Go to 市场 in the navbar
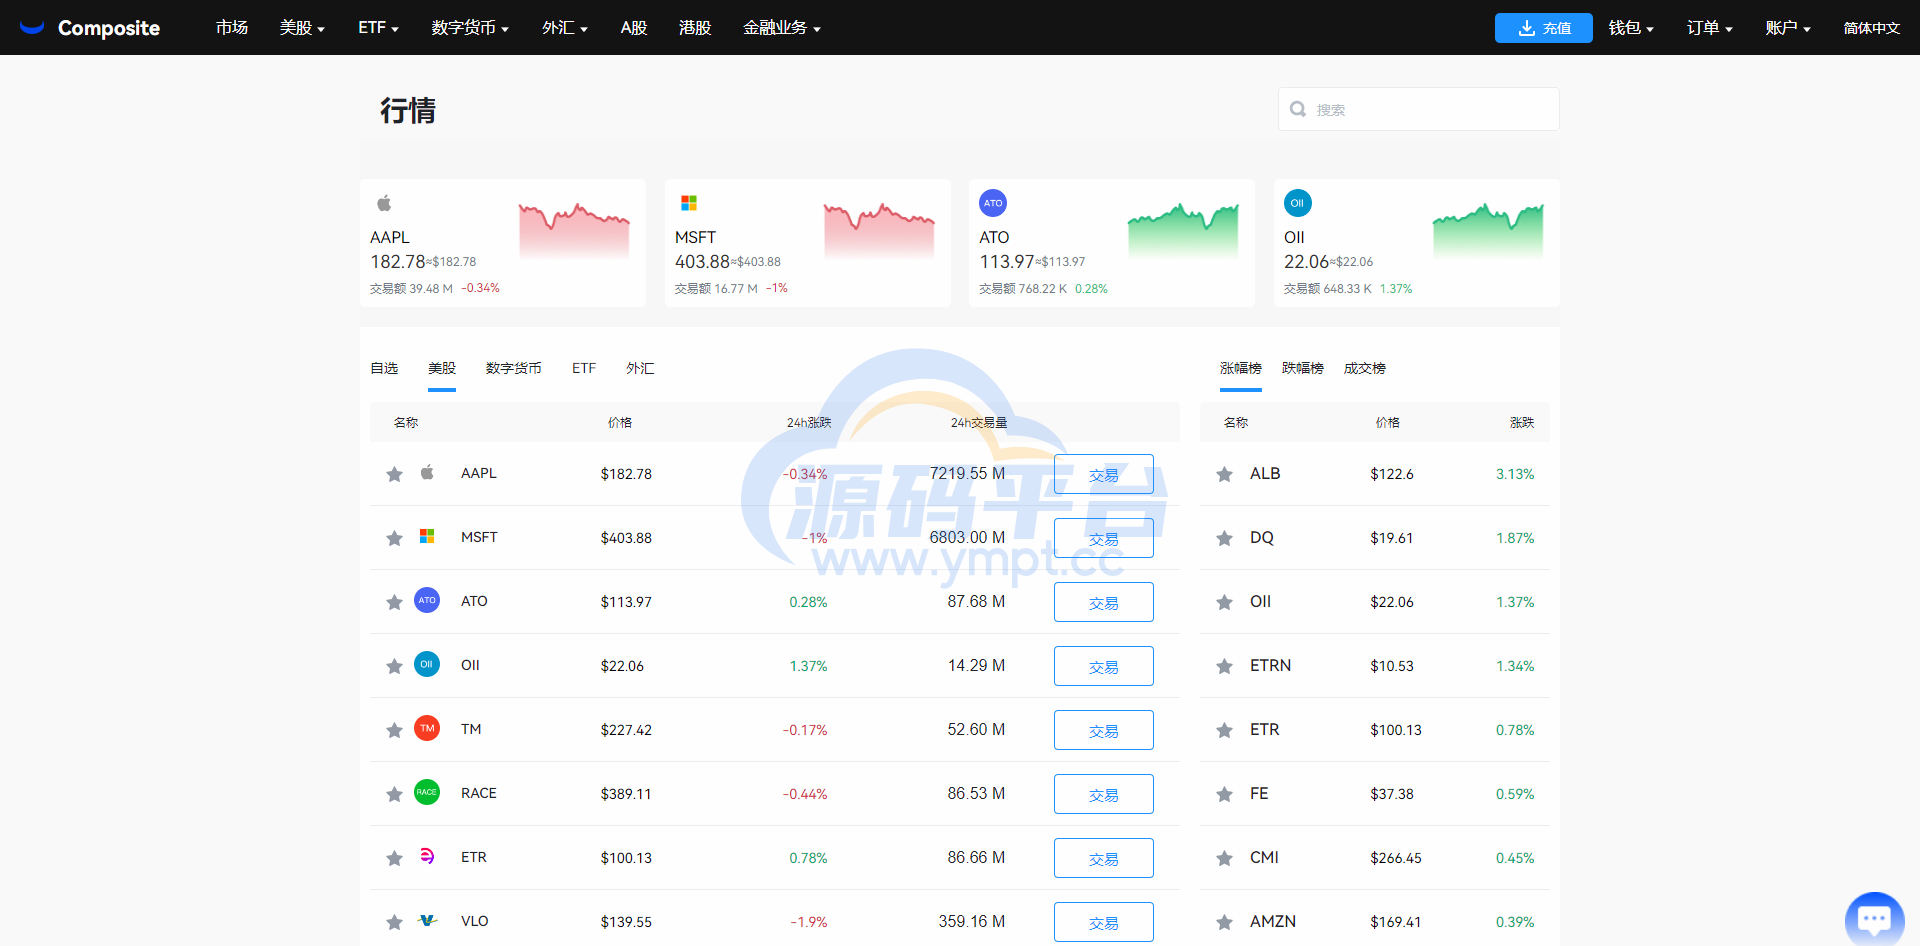The width and height of the screenshot is (1920, 946). pos(232,28)
